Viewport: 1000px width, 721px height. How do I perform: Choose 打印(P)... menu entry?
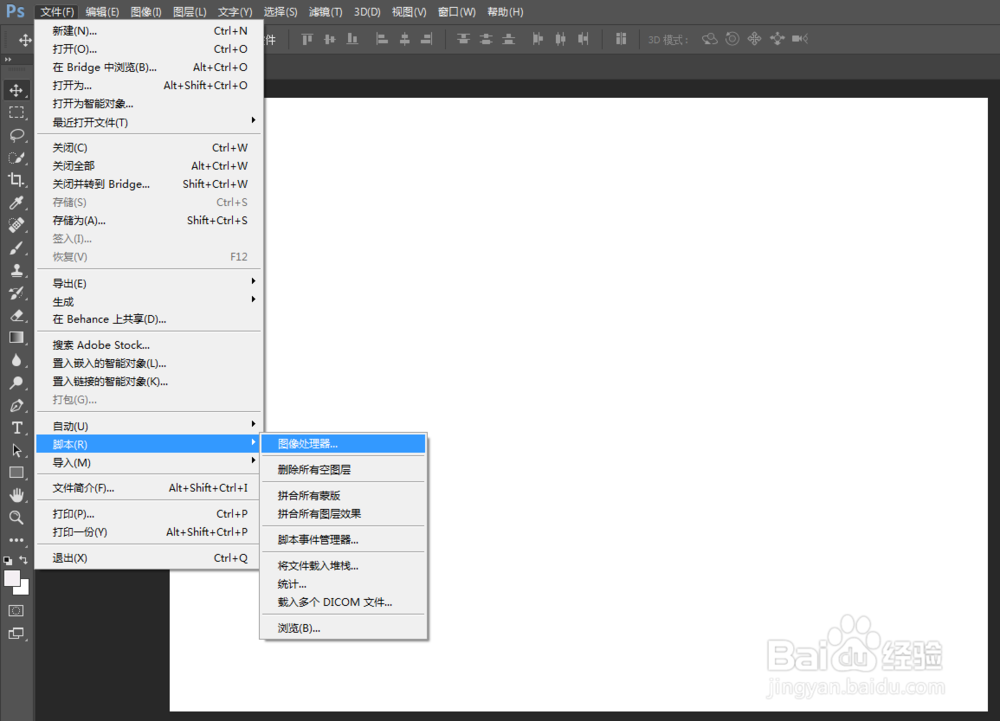pyautogui.click(x=149, y=514)
